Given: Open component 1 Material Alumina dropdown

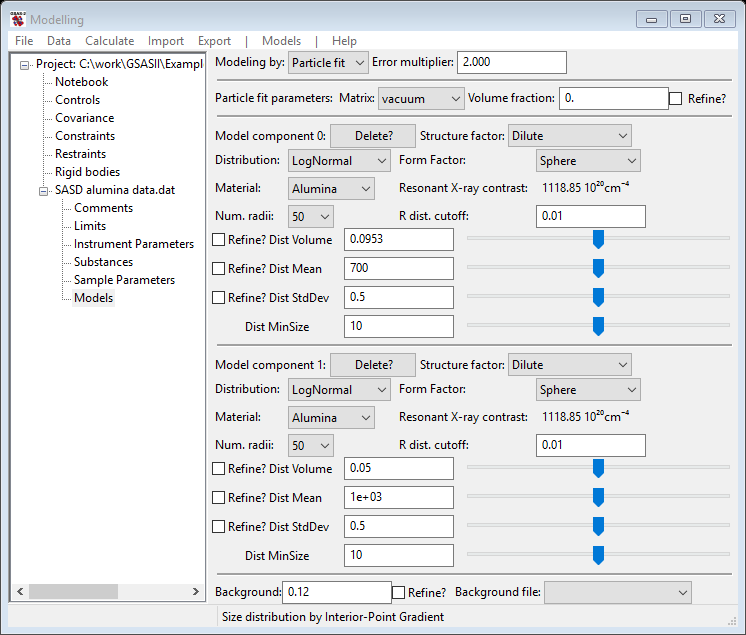Looking at the screenshot, I should (331, 418).
